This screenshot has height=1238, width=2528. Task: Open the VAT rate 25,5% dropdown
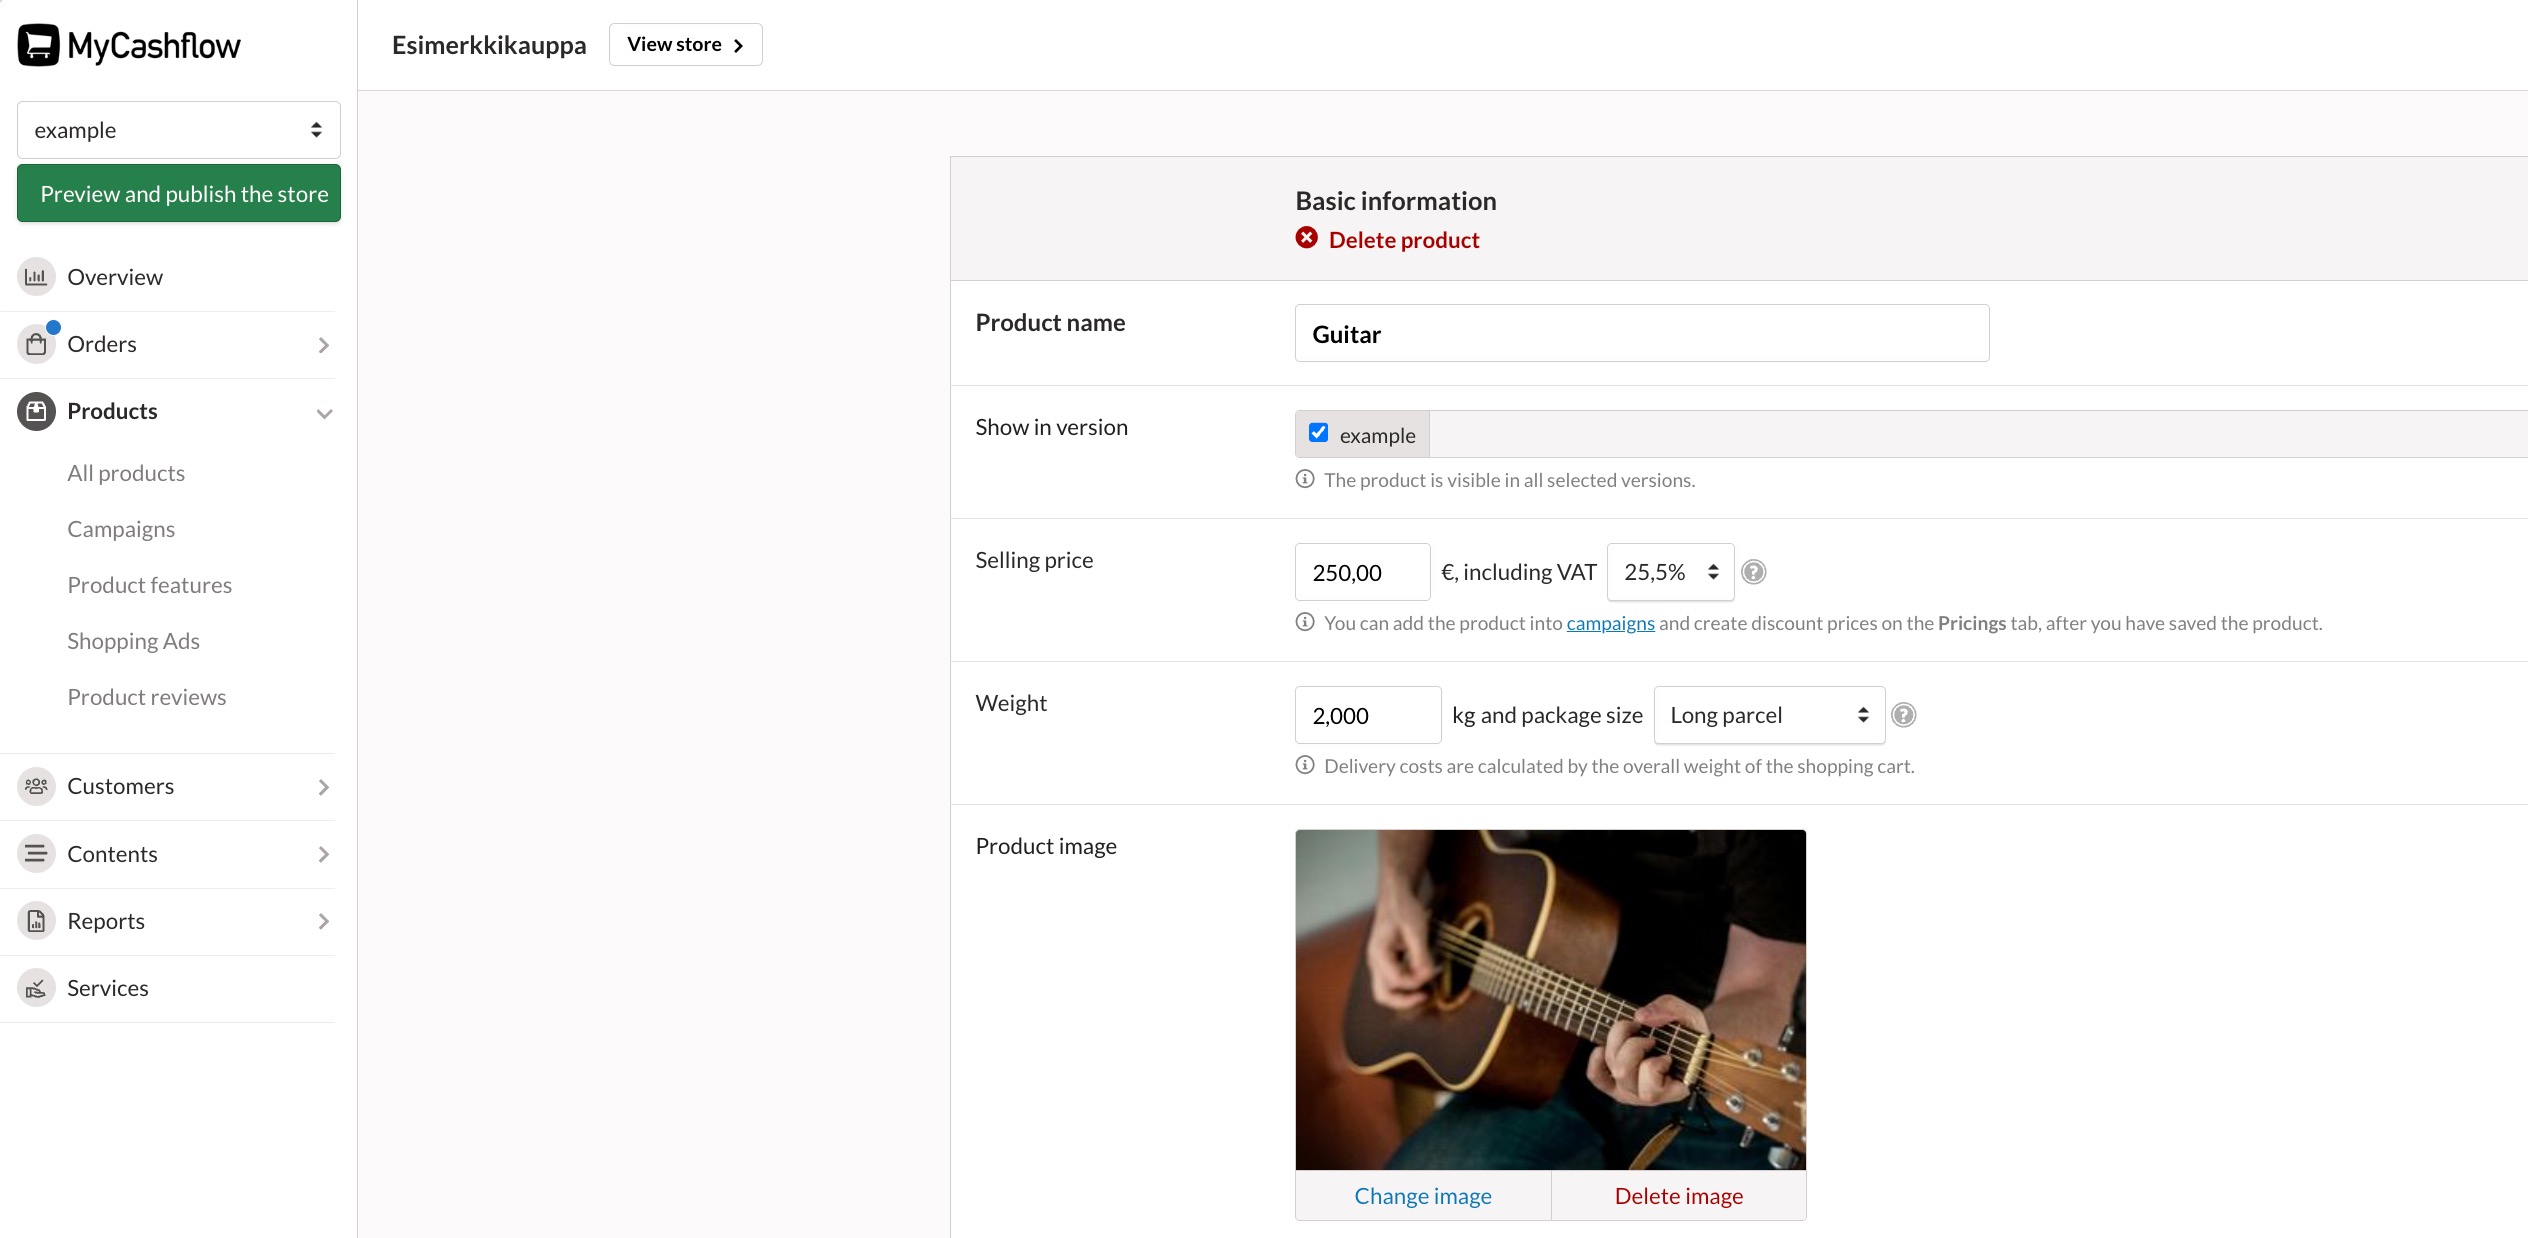tap(1670, 572)
